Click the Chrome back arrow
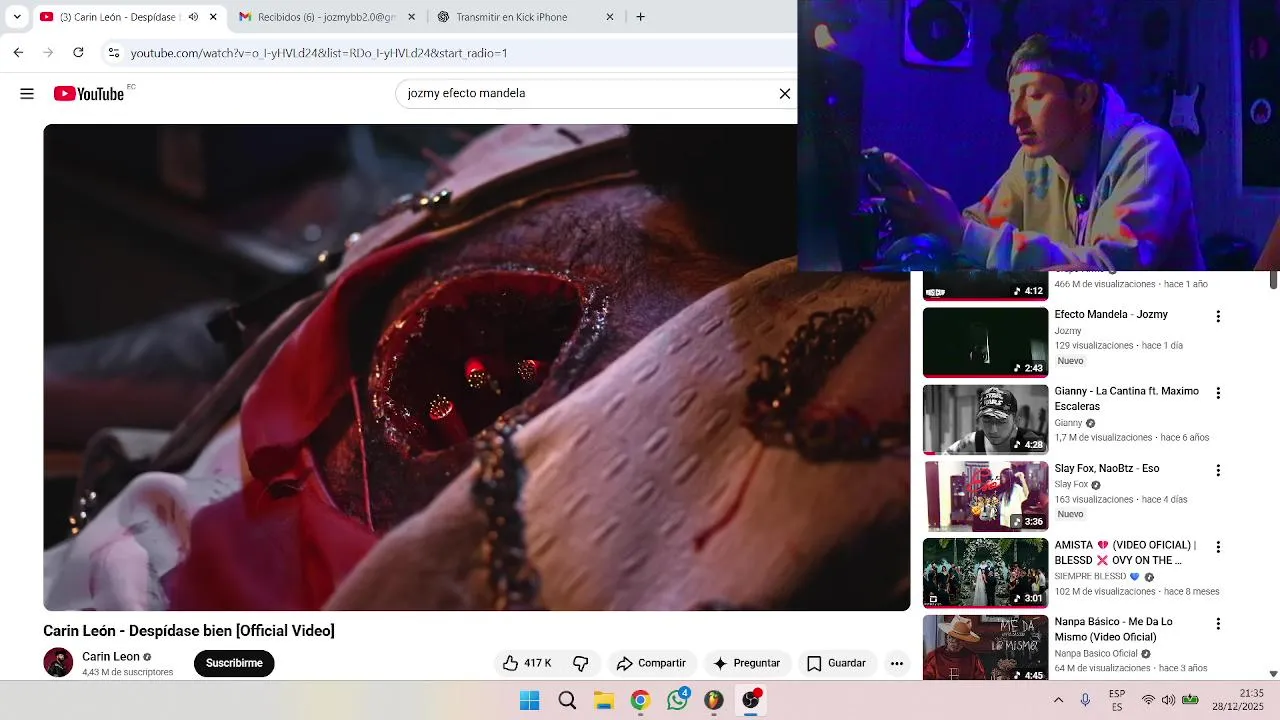This screenshot has height=720, width=1280. tap(18, 53)
